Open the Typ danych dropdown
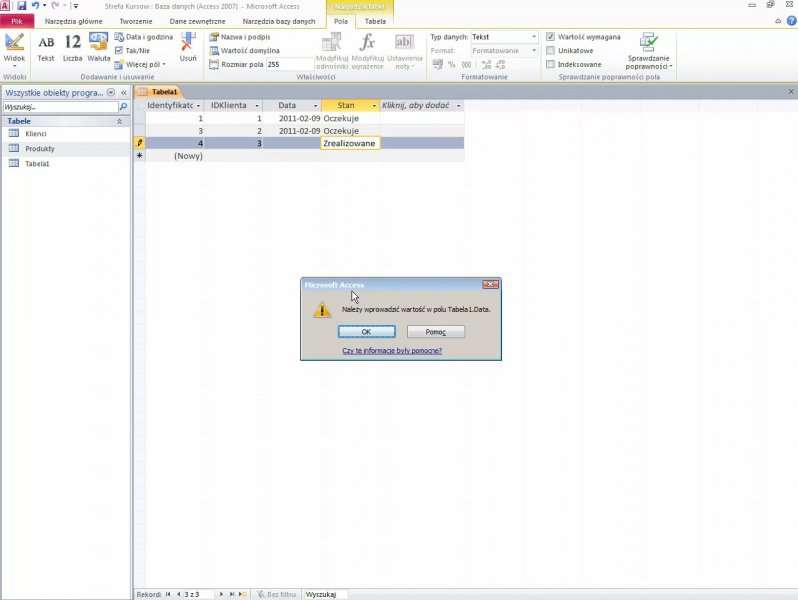This screenshot has height=600, width=798. point(534,37)
